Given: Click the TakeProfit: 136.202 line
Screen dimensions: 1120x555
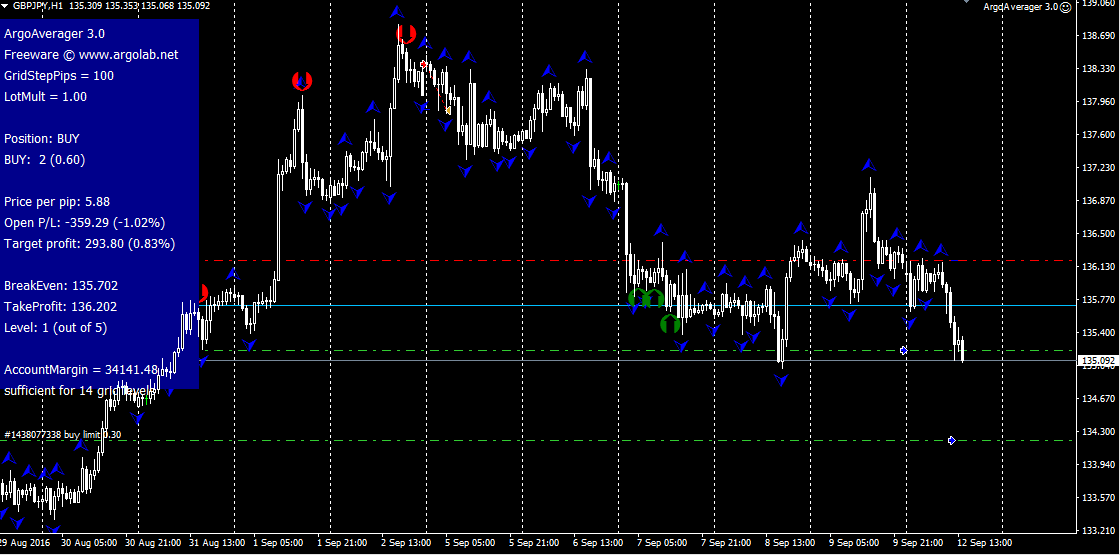Looking at the screenshot, I should coord(61,306).
